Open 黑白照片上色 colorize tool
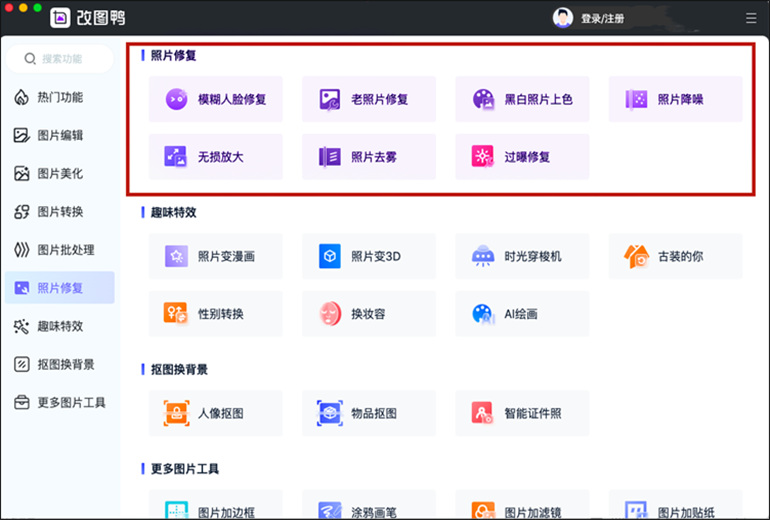The height and width of the screenshot is (520, 770). (522, 99)
